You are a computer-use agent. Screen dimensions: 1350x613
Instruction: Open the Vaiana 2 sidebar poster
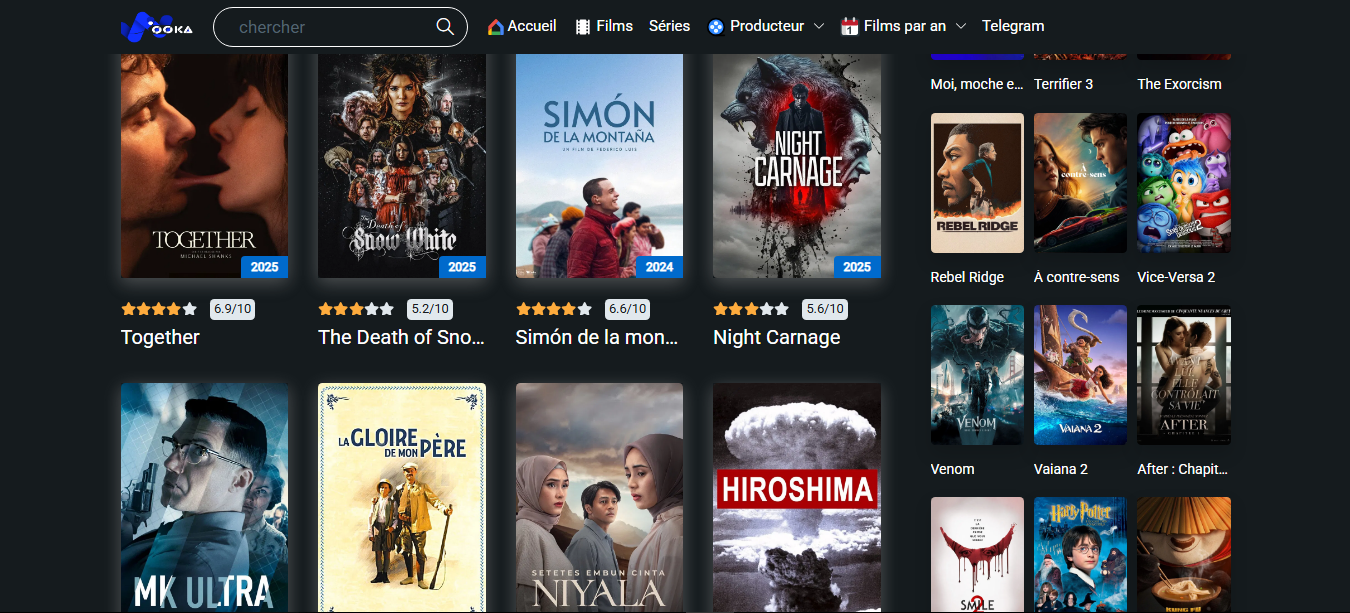pyautogui.click(x=1080, y=375)
